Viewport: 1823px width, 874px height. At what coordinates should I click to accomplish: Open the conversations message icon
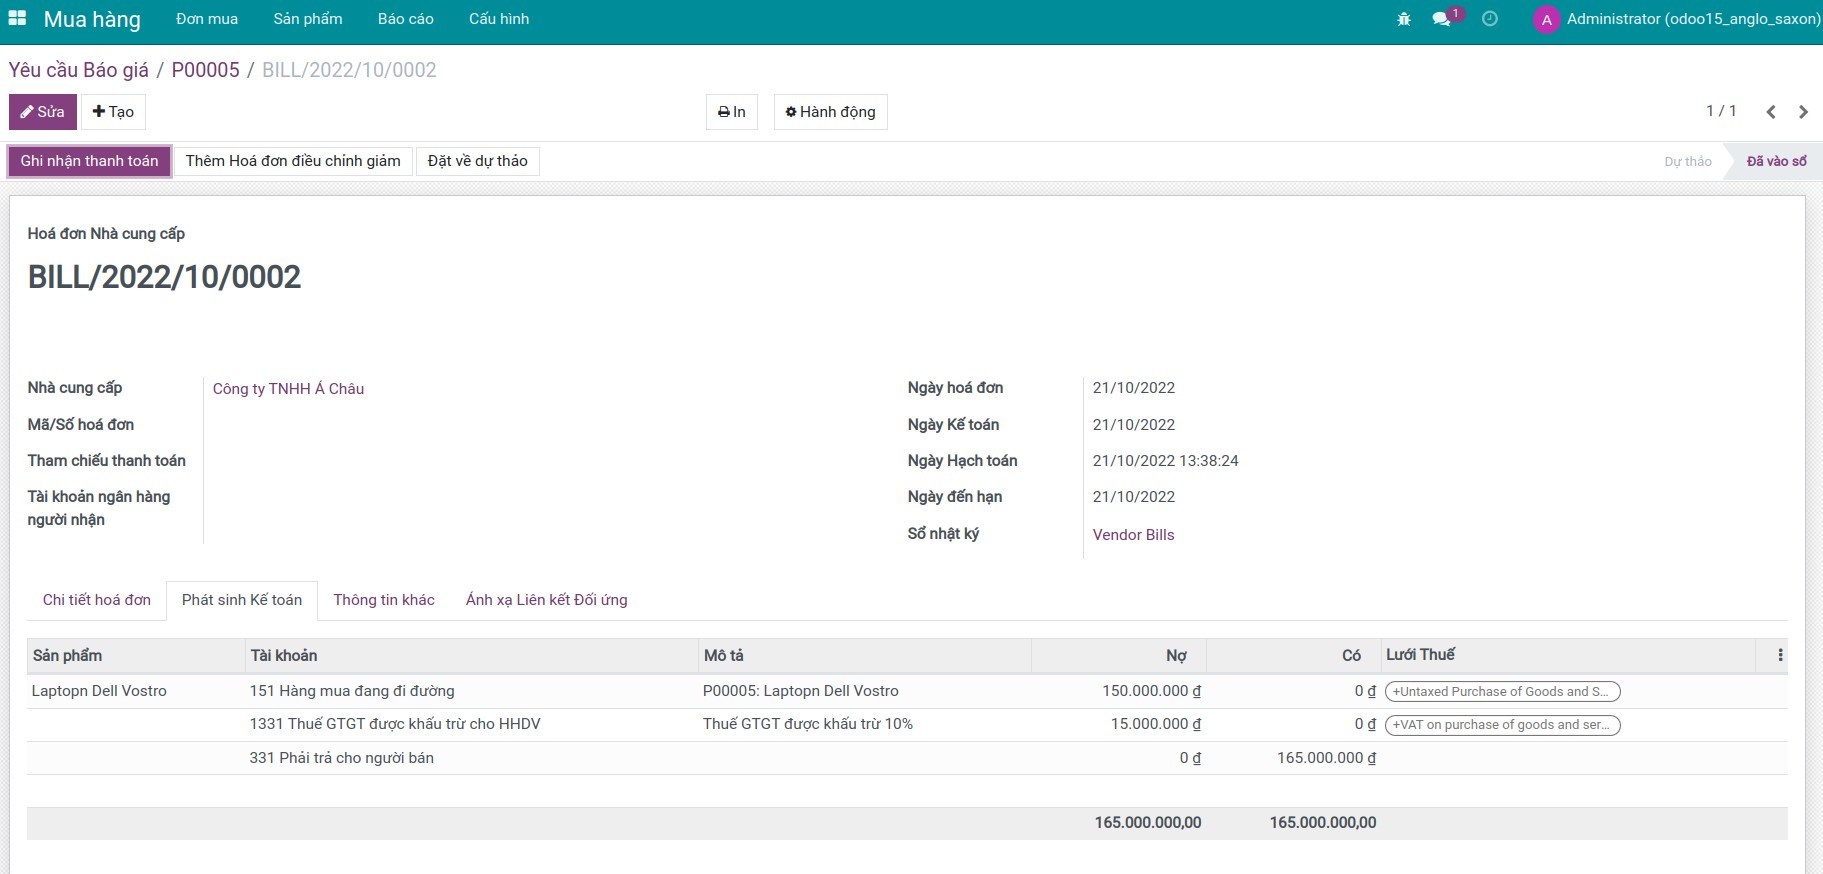[1441, 19]
